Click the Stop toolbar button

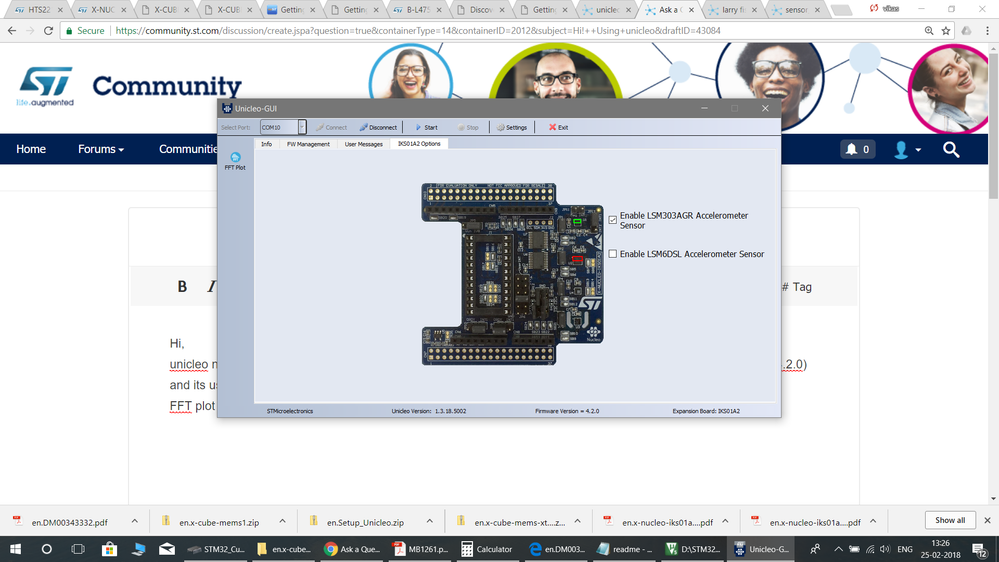(468, 127)
